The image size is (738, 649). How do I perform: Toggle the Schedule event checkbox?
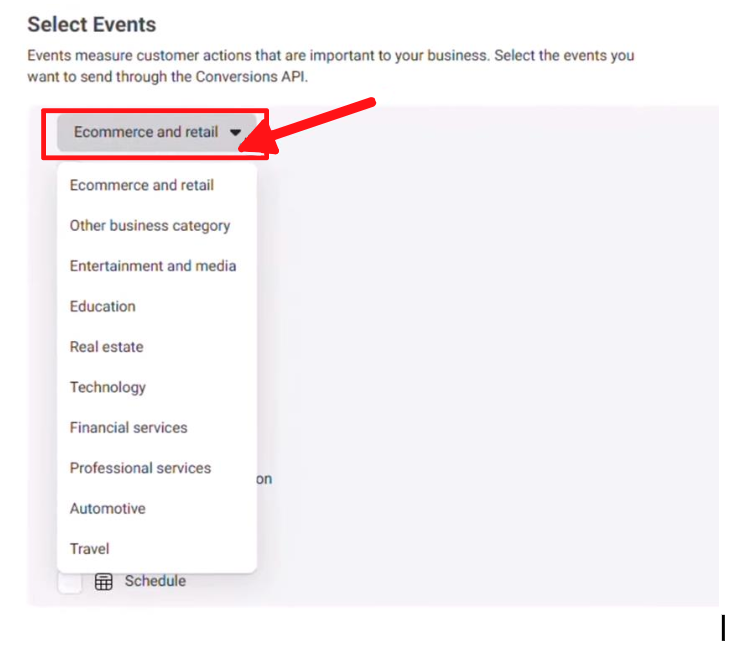coord(70,581)
